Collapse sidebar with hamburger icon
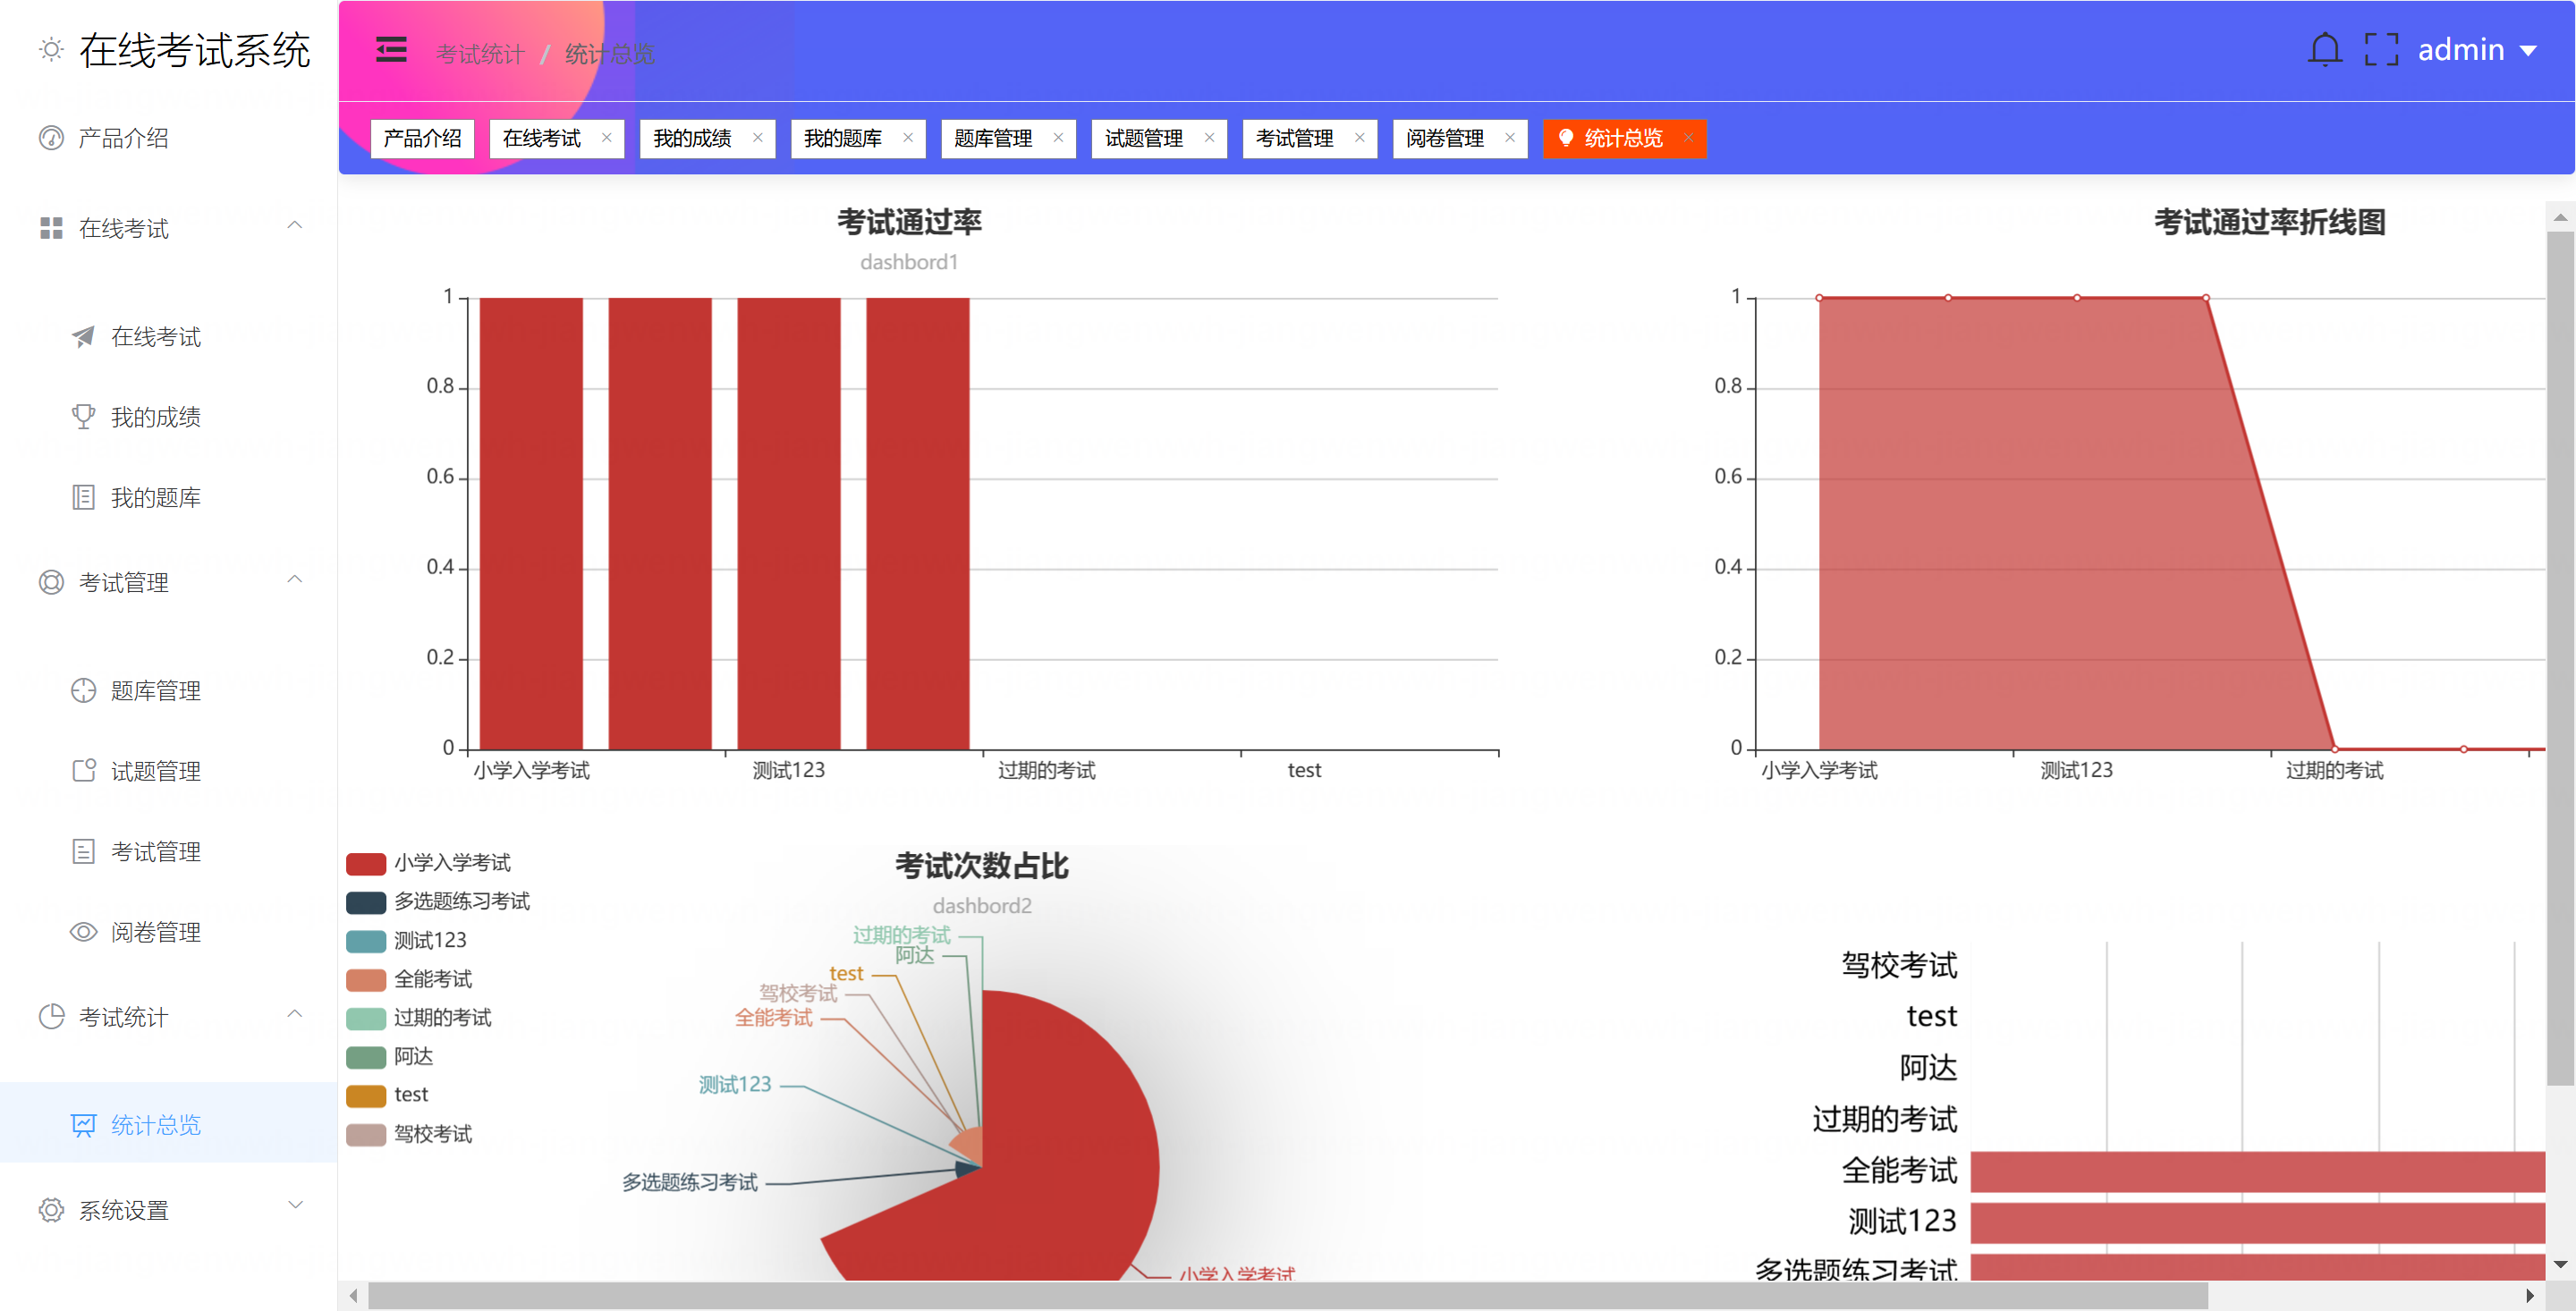Screen dimensions: 2576x1311 pos(391,50)
